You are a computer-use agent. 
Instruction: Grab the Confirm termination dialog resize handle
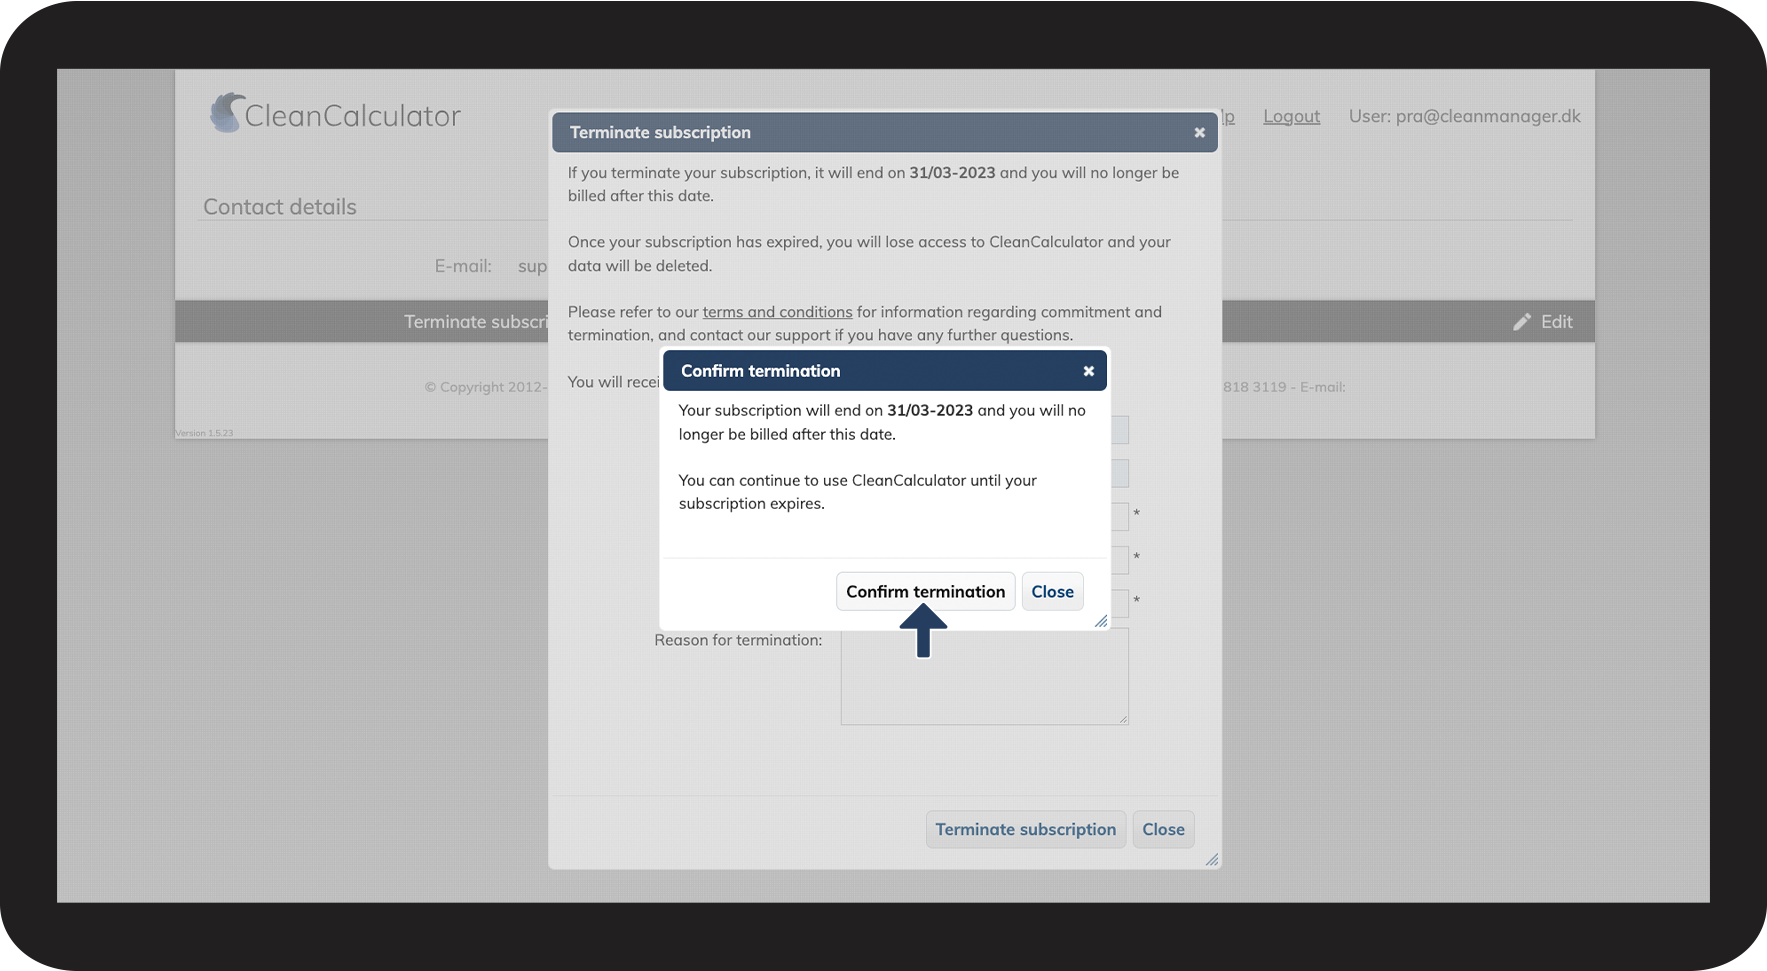(1101, 621)
